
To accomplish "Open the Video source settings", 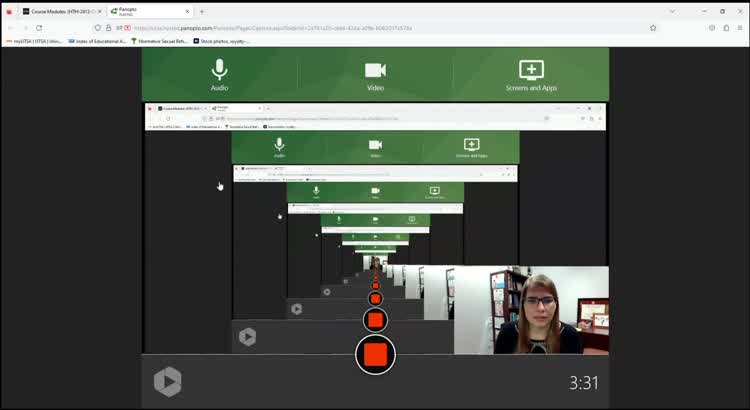I will pos(375,75).
